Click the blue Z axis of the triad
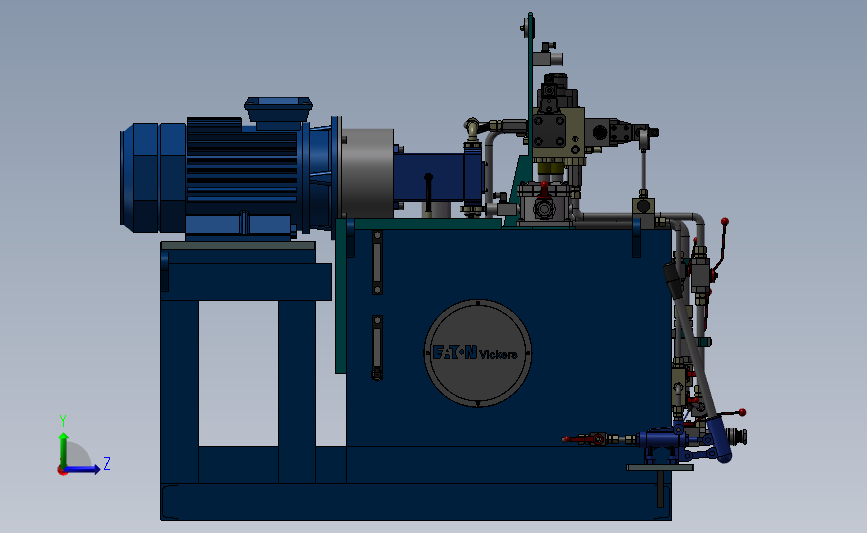The width and height of the screenshot is (867, 533). pos(81,469)
